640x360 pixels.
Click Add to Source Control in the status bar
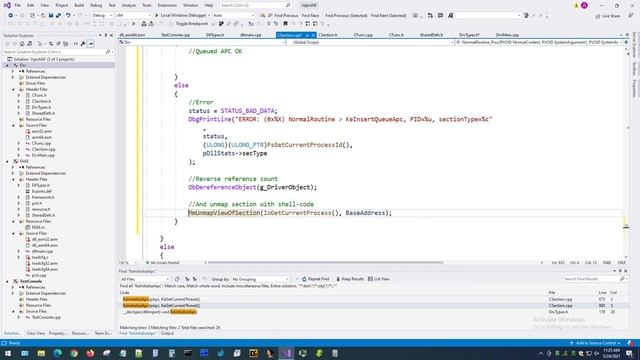click(595, 343)
